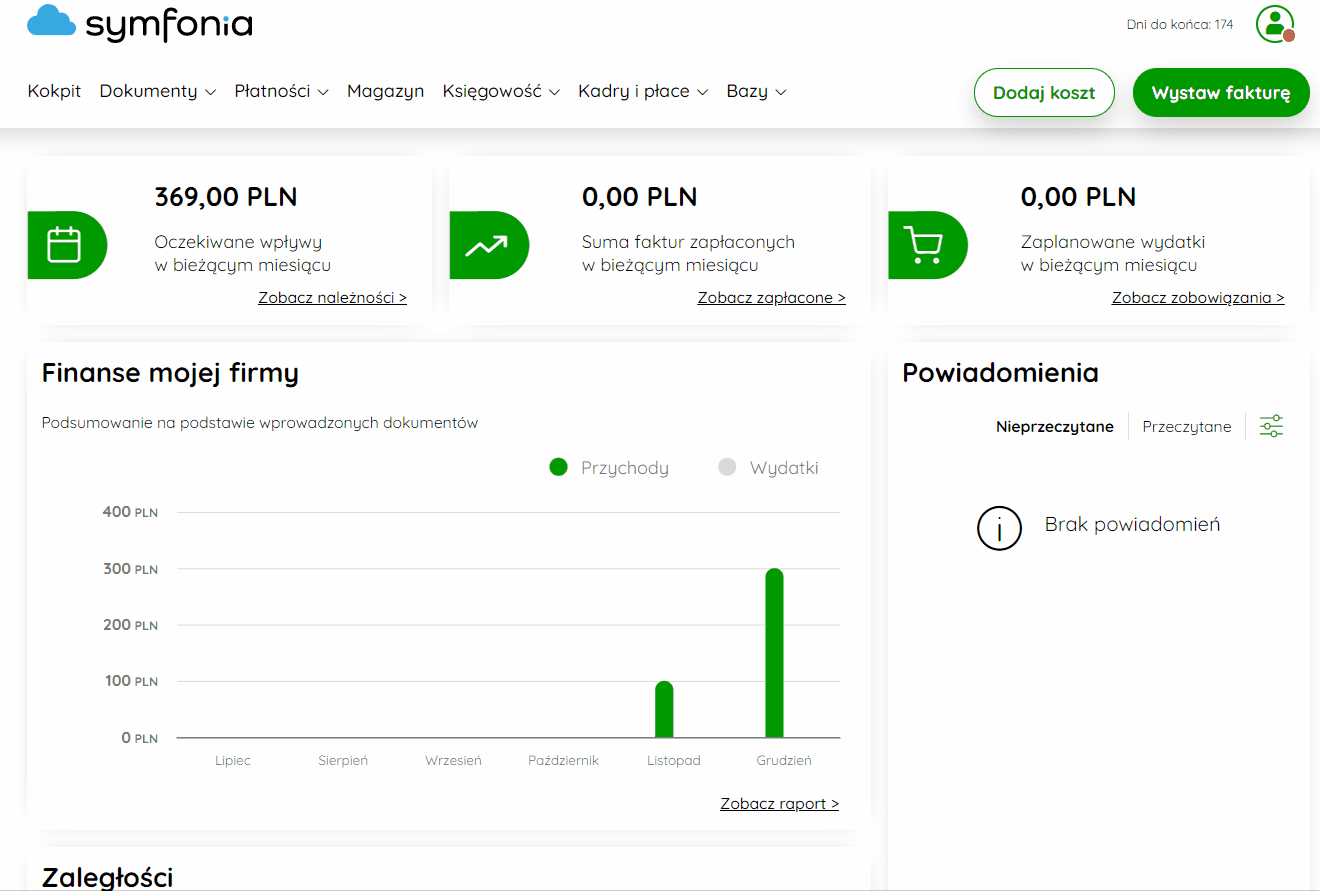
Task: Expand the Bazy menu
Action: tap(756, 91)
